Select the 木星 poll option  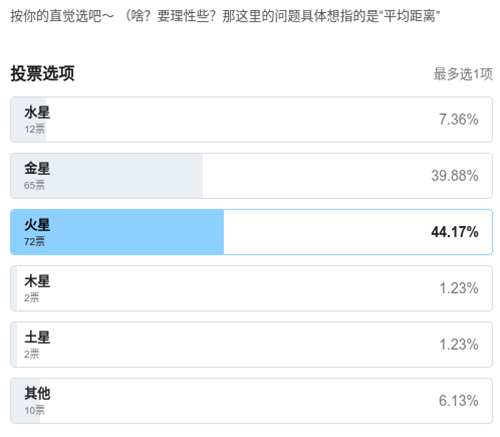coord(251,288)
